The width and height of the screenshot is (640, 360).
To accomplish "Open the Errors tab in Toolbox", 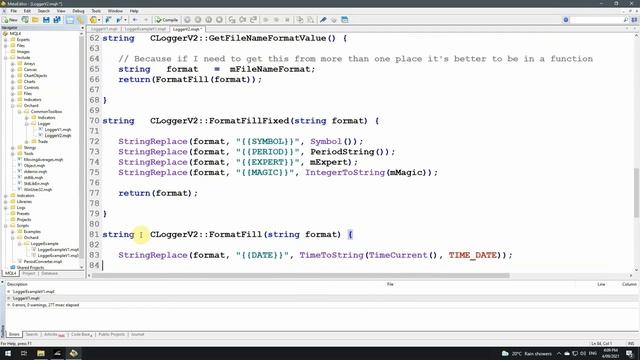I will [14, 334].
